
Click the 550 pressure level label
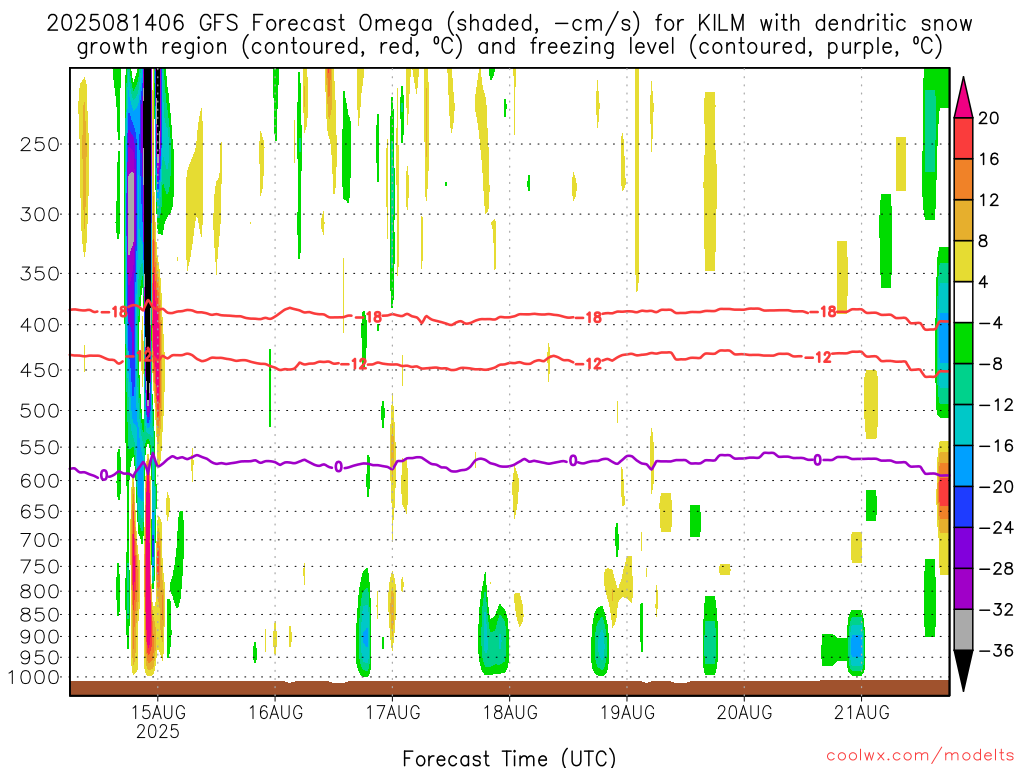tap(40, 447)
